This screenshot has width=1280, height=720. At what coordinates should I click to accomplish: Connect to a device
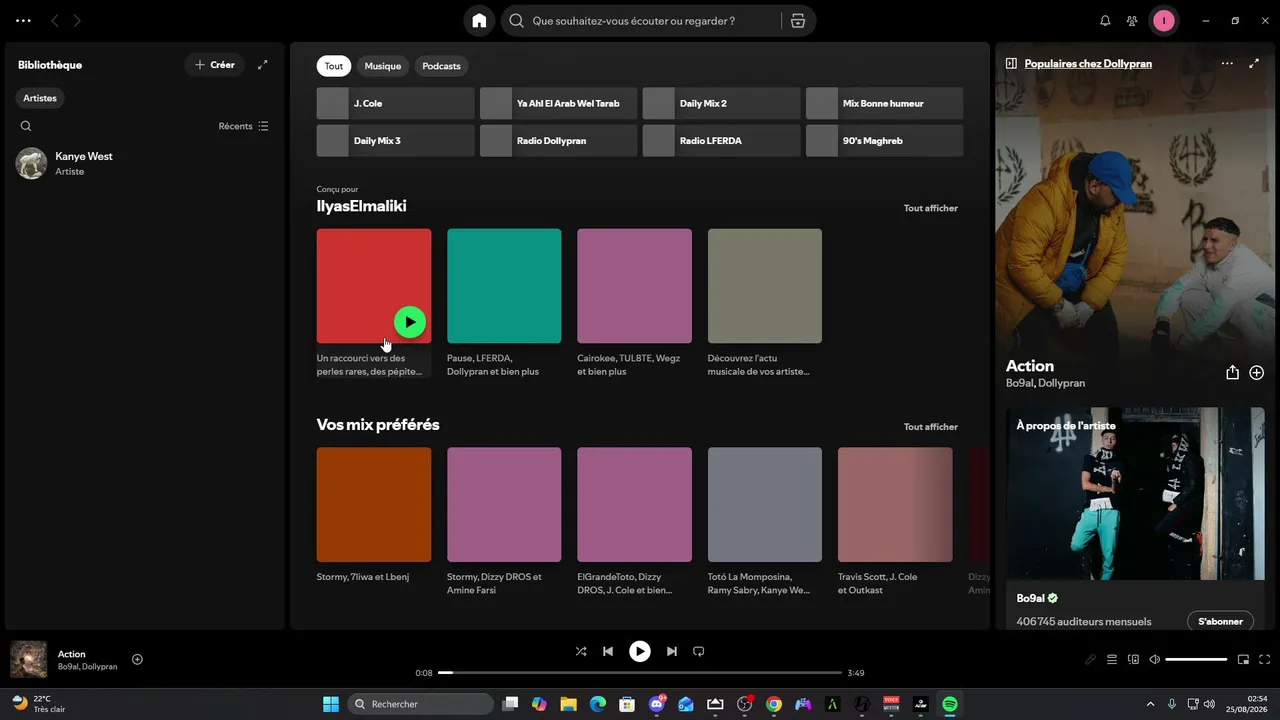click(1133, 659)
